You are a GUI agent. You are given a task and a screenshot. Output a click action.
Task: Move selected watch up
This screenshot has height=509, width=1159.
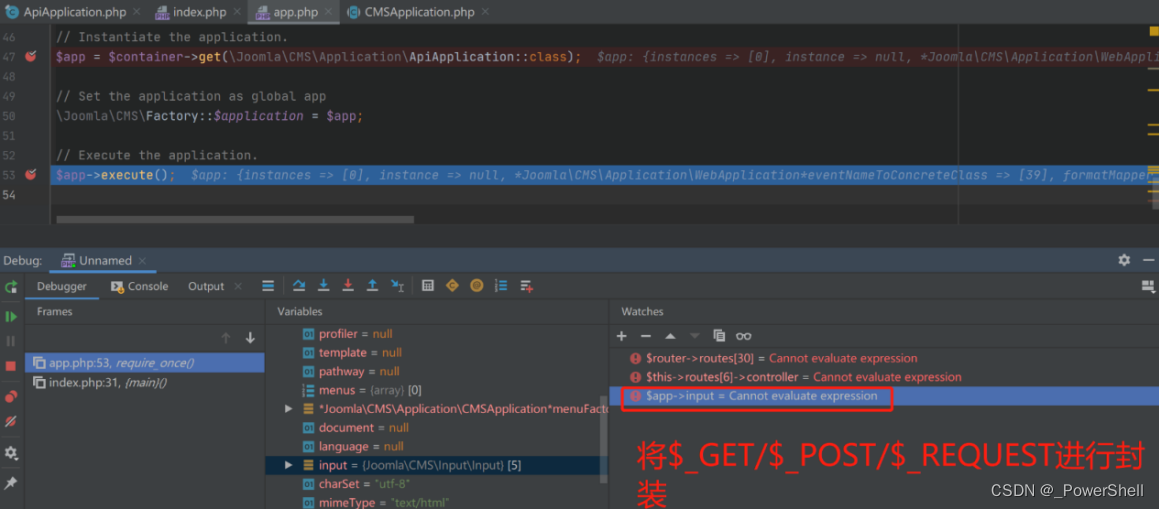click(670, 336)
